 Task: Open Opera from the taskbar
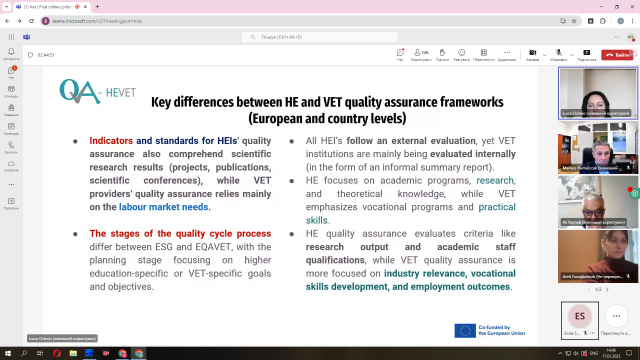[57, 353]
